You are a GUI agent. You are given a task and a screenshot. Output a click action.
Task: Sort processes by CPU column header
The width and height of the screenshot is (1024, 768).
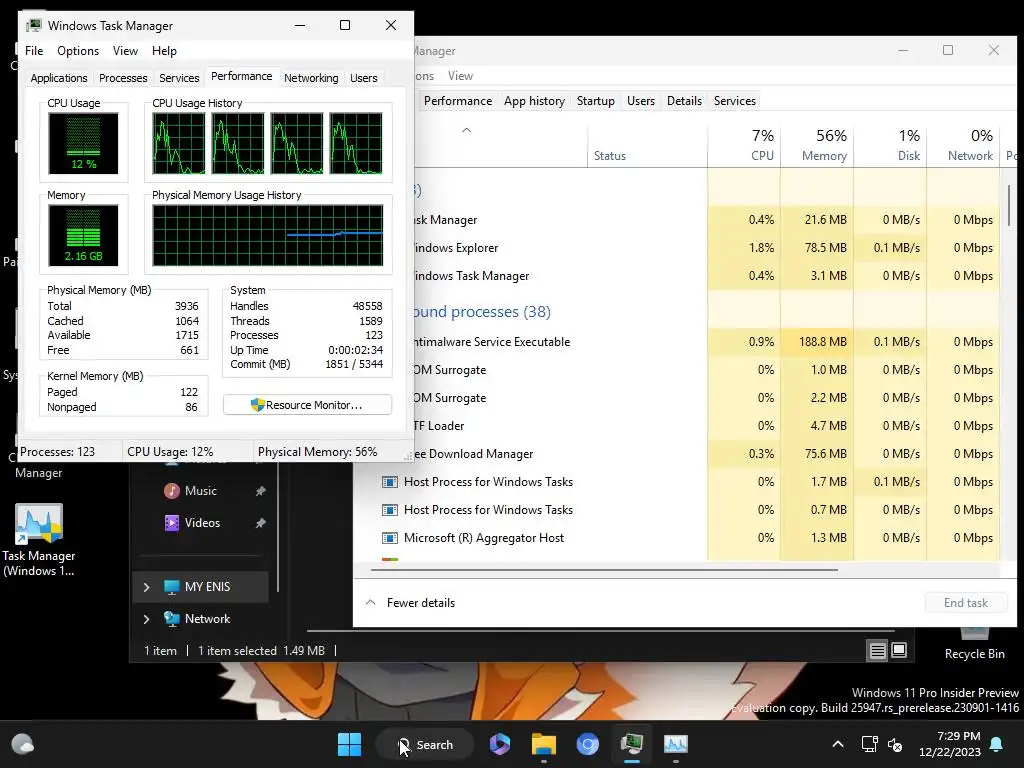click(744, 145)
